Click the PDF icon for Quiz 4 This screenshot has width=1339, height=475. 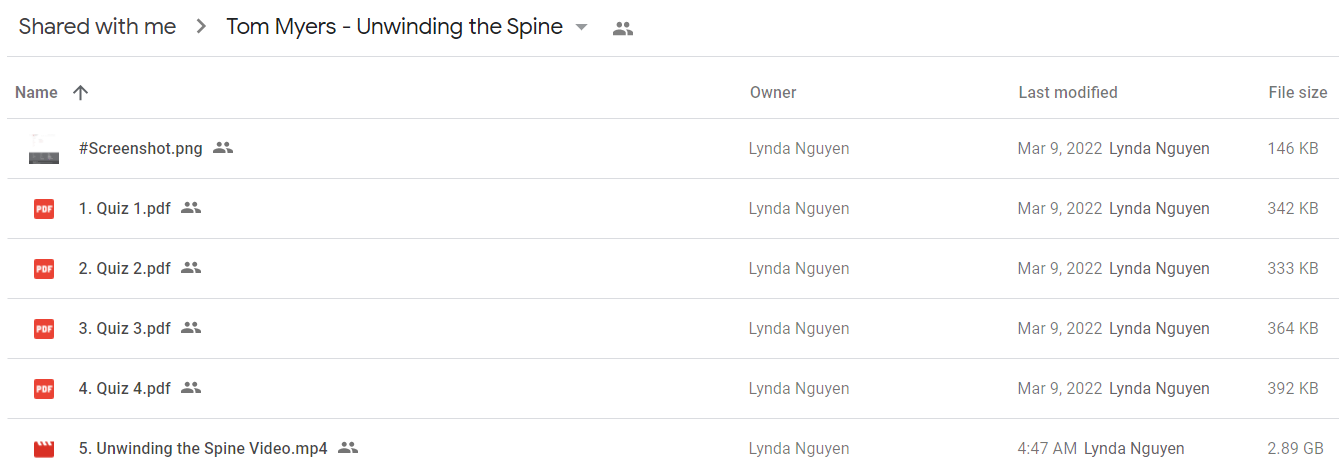click(x=44, y=389)
